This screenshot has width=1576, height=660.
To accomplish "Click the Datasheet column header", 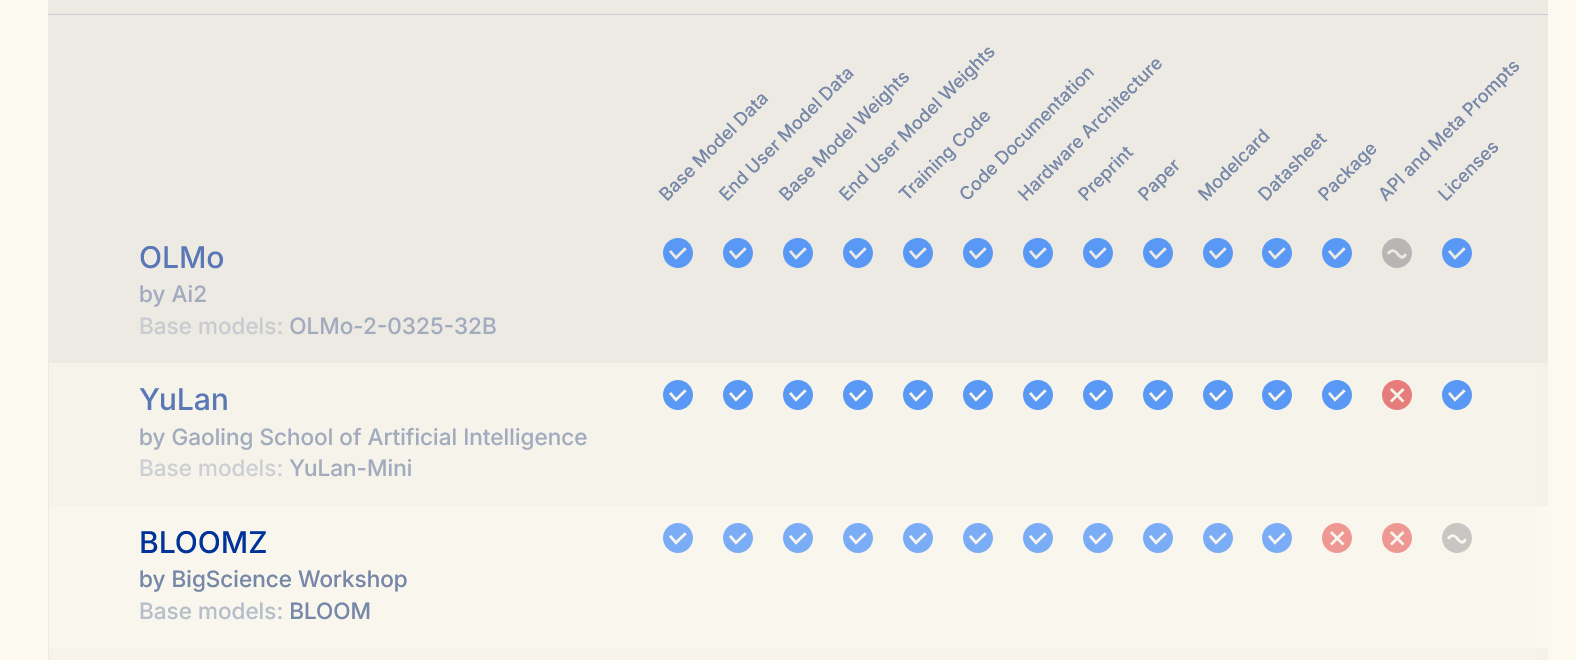I will click(x=1292, y=166).
